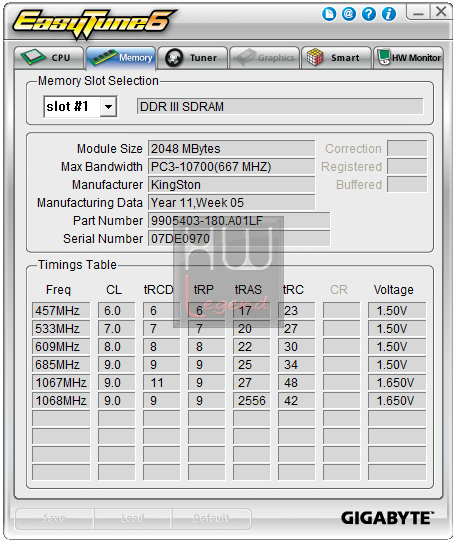
Task: Open the Graphics tab
Action: click(x=264, y=58)
